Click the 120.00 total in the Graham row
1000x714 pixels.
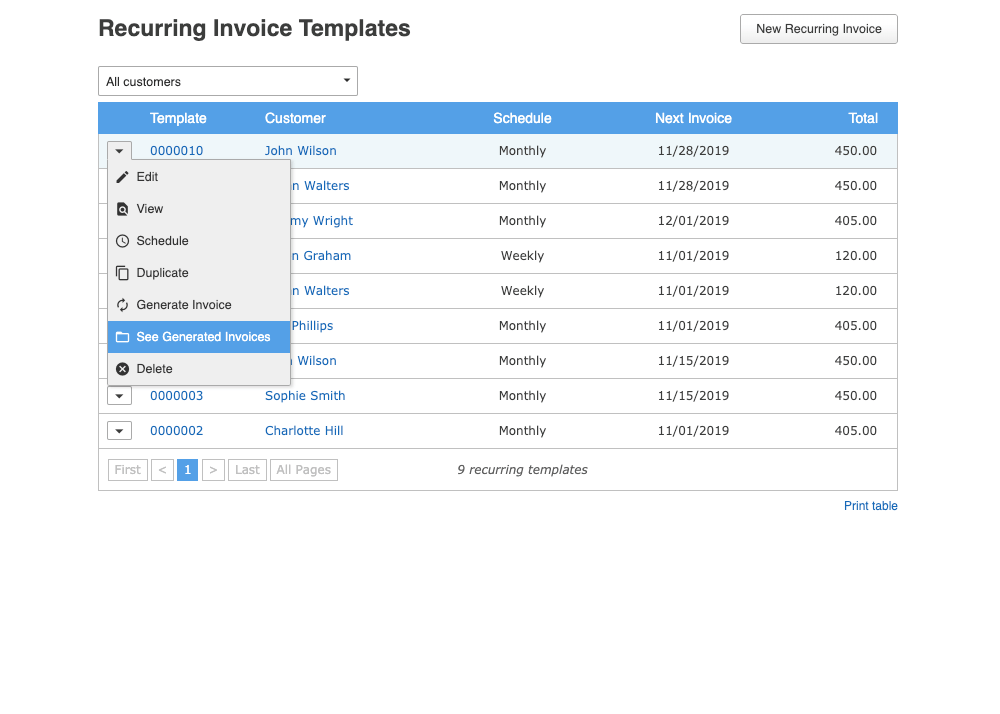point(856,256)
